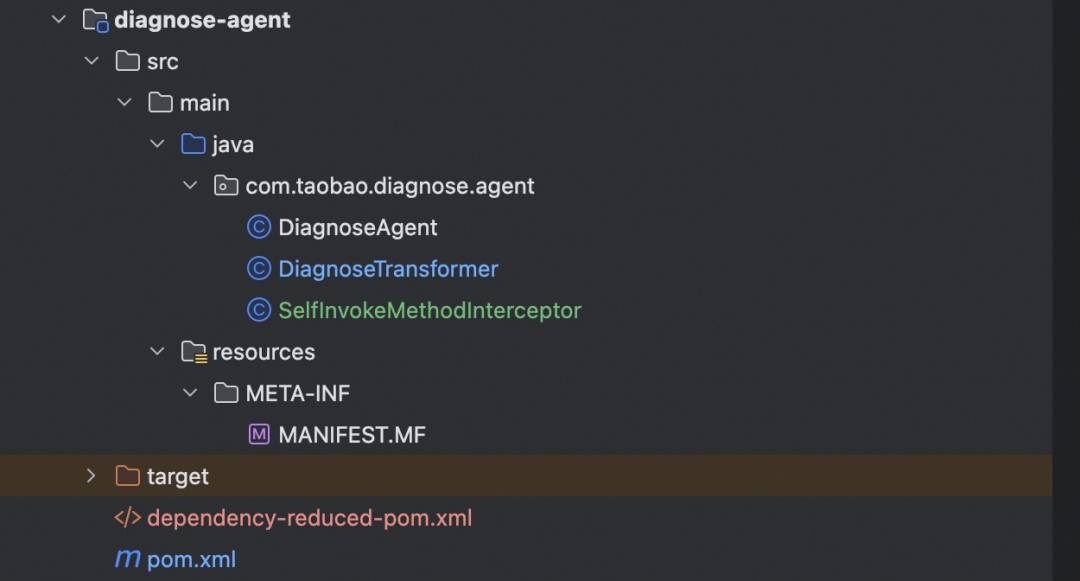Collapse the main folder chevron
The height and width of the screenshot is (581, 1080).
pos(125,103)
